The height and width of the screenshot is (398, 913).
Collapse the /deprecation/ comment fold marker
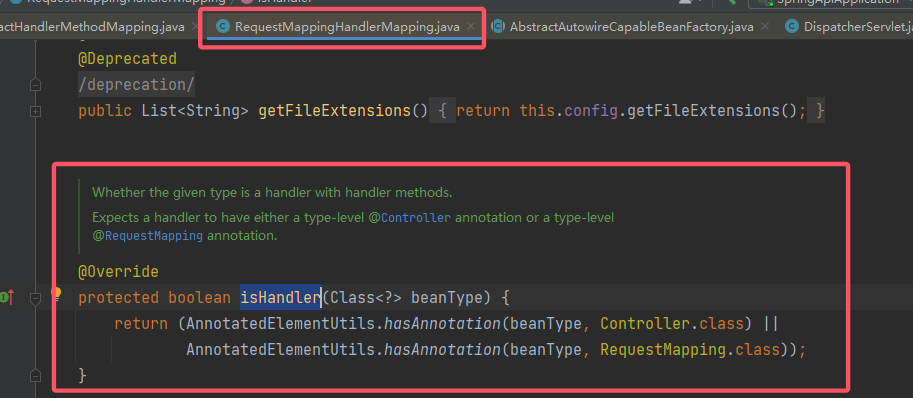tap(35, 85)
